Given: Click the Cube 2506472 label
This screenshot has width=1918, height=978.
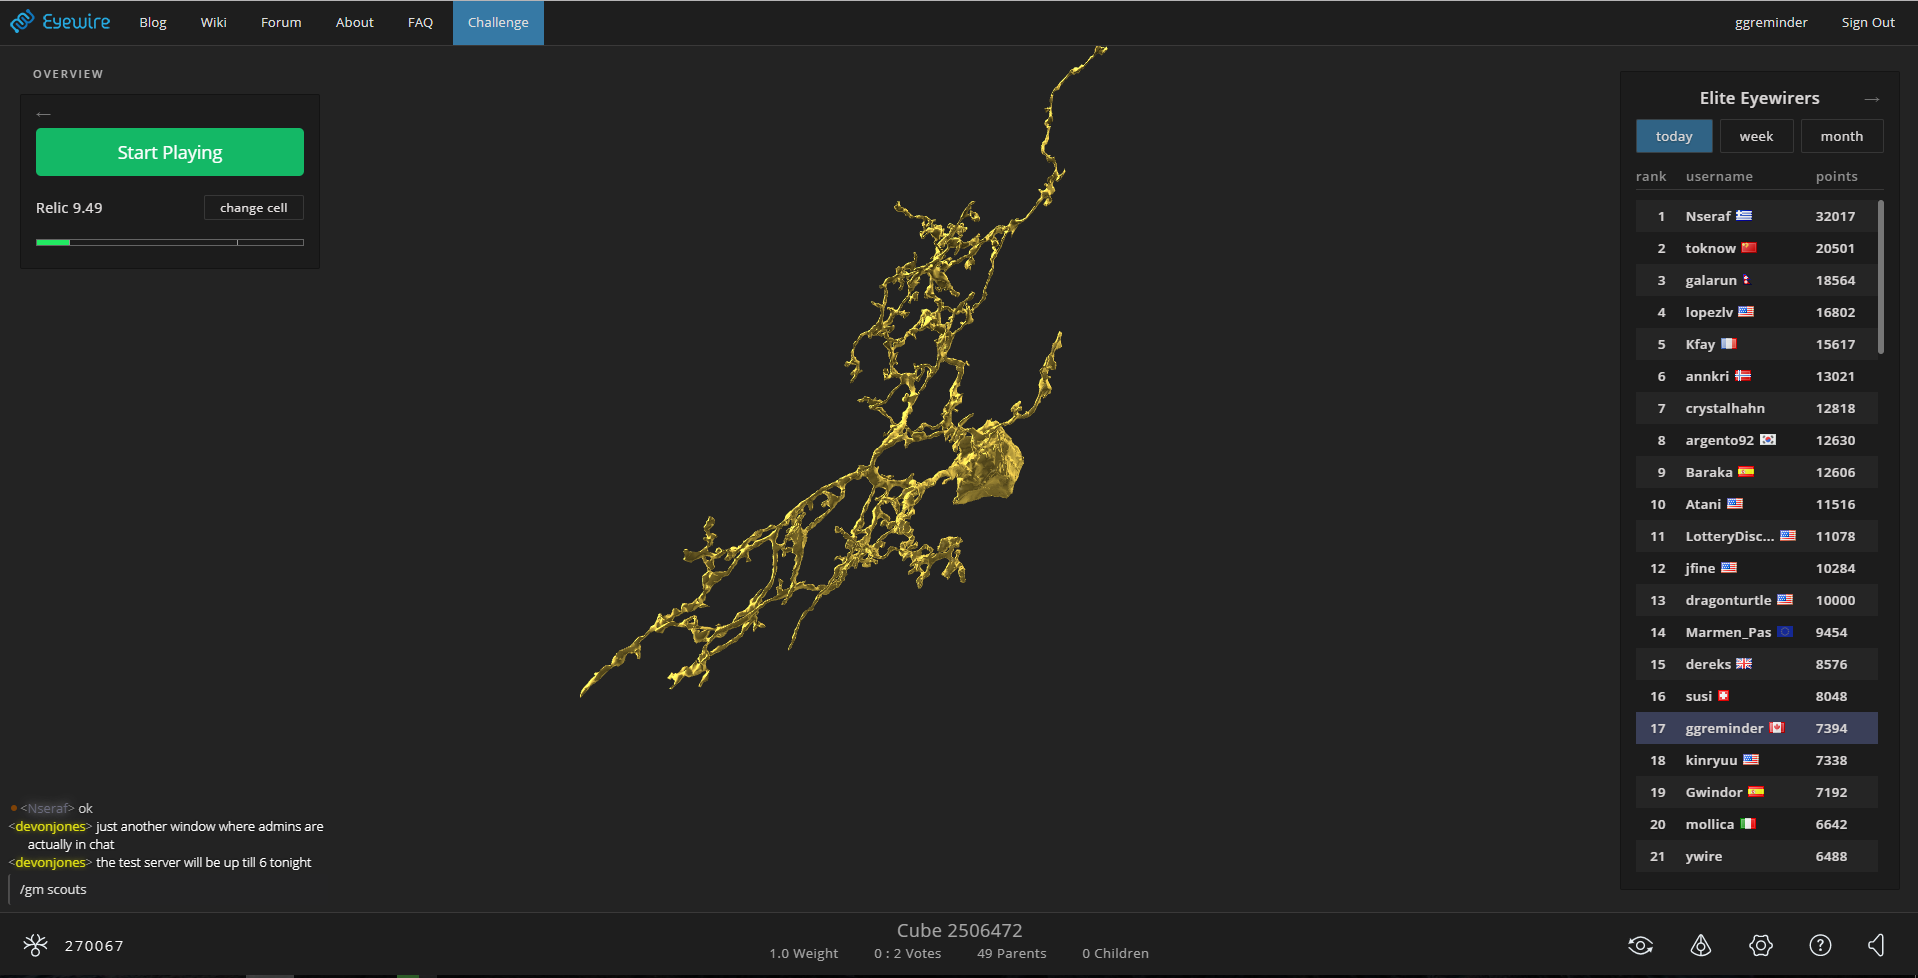Looking at the screenshot, I should tap(959, 930).
